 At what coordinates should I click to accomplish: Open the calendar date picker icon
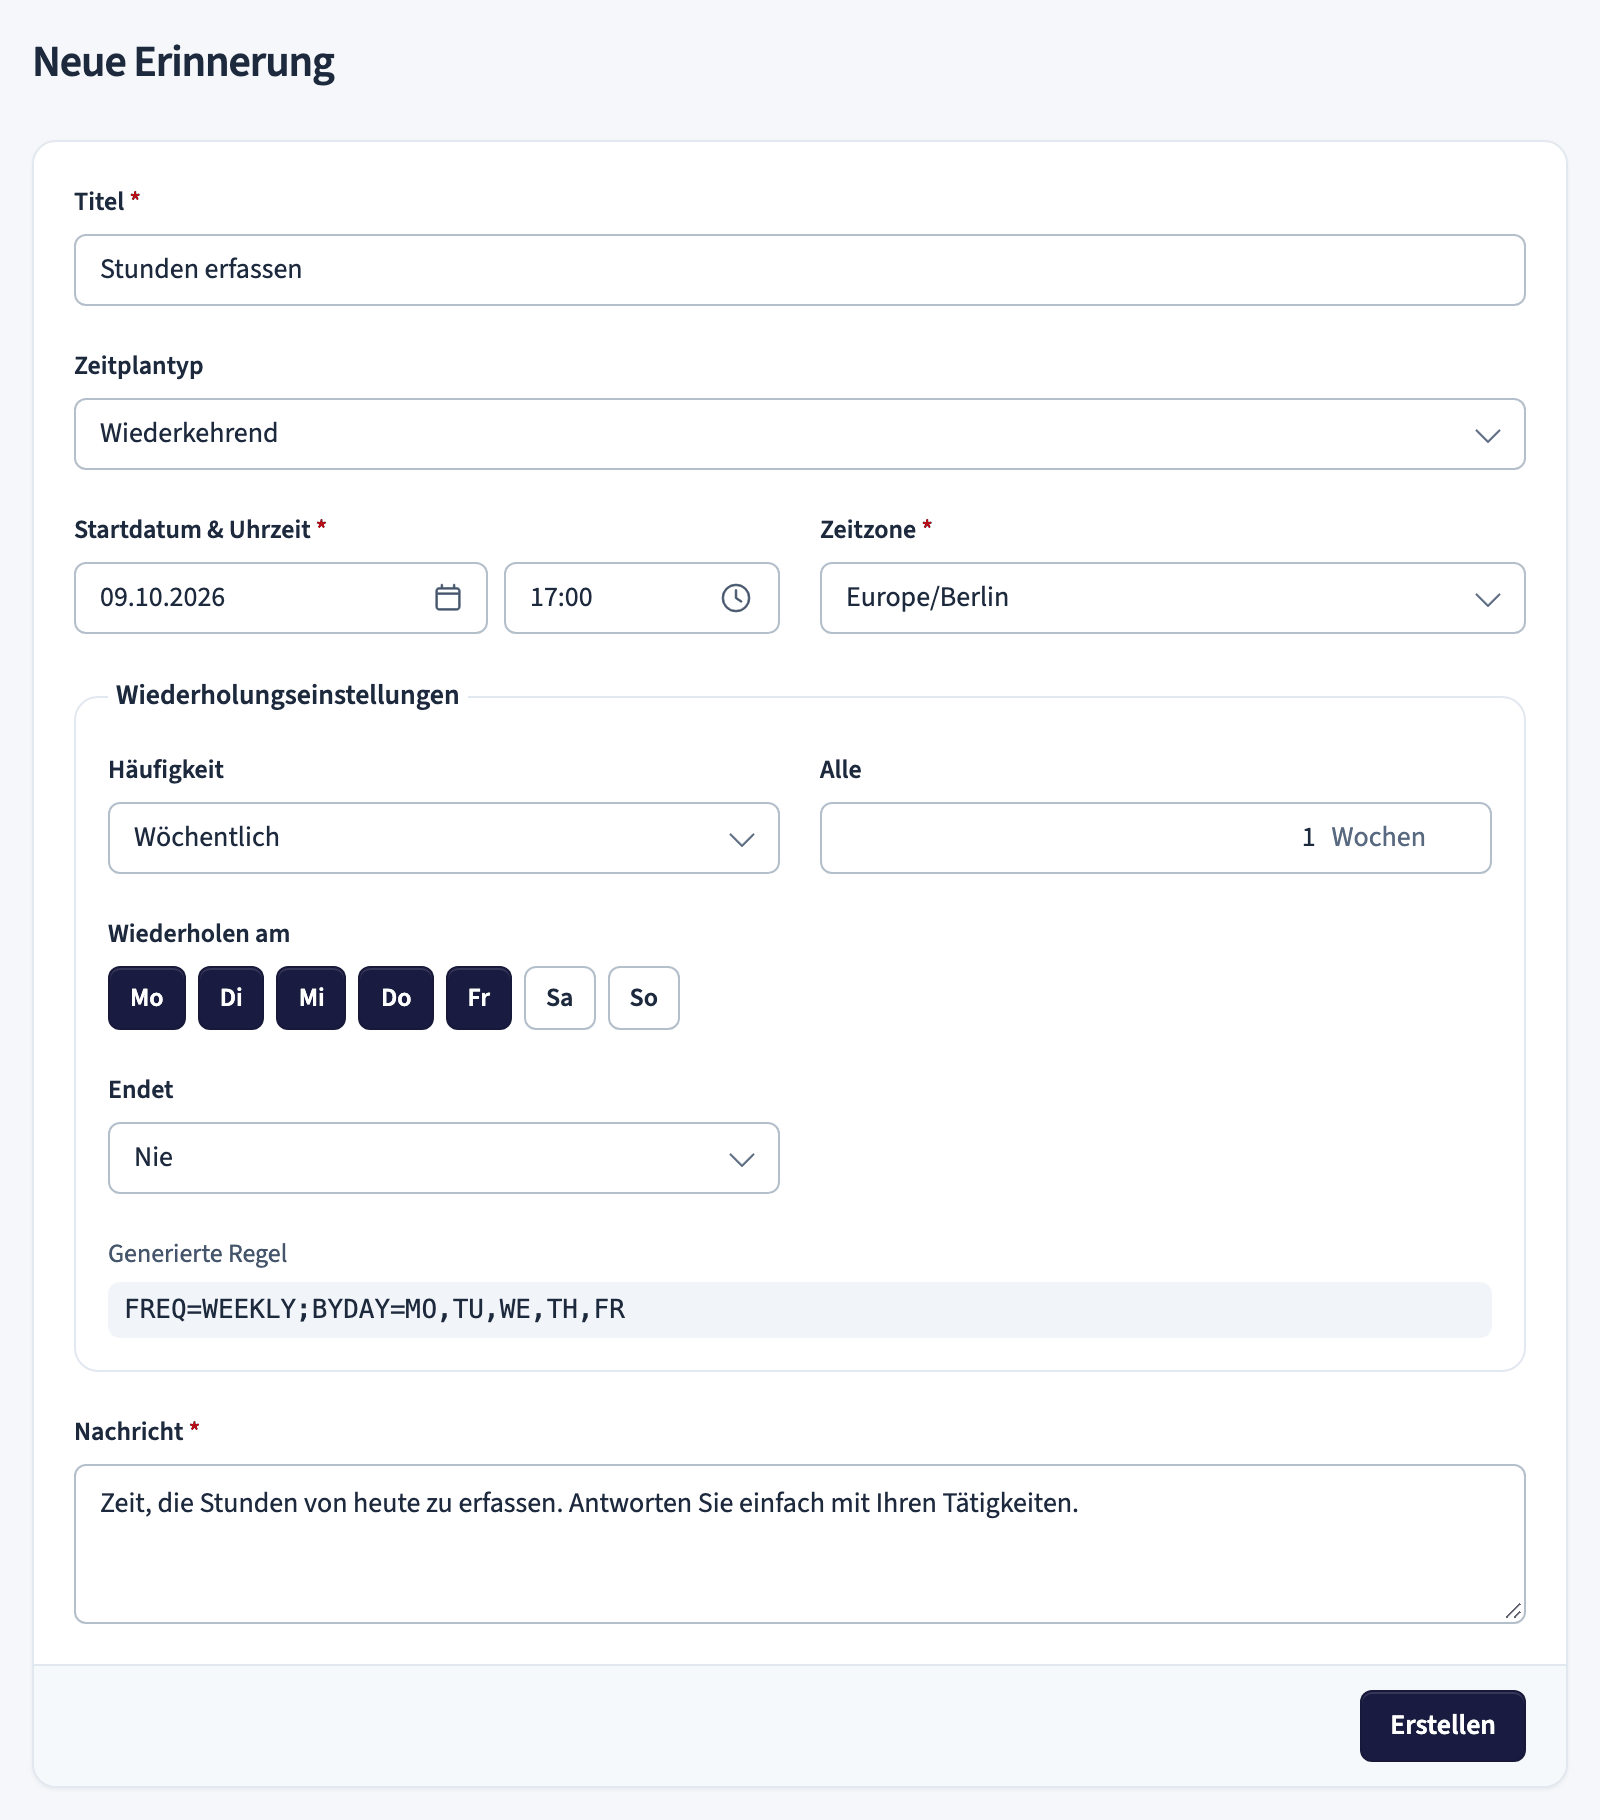(x=448, y=598)
